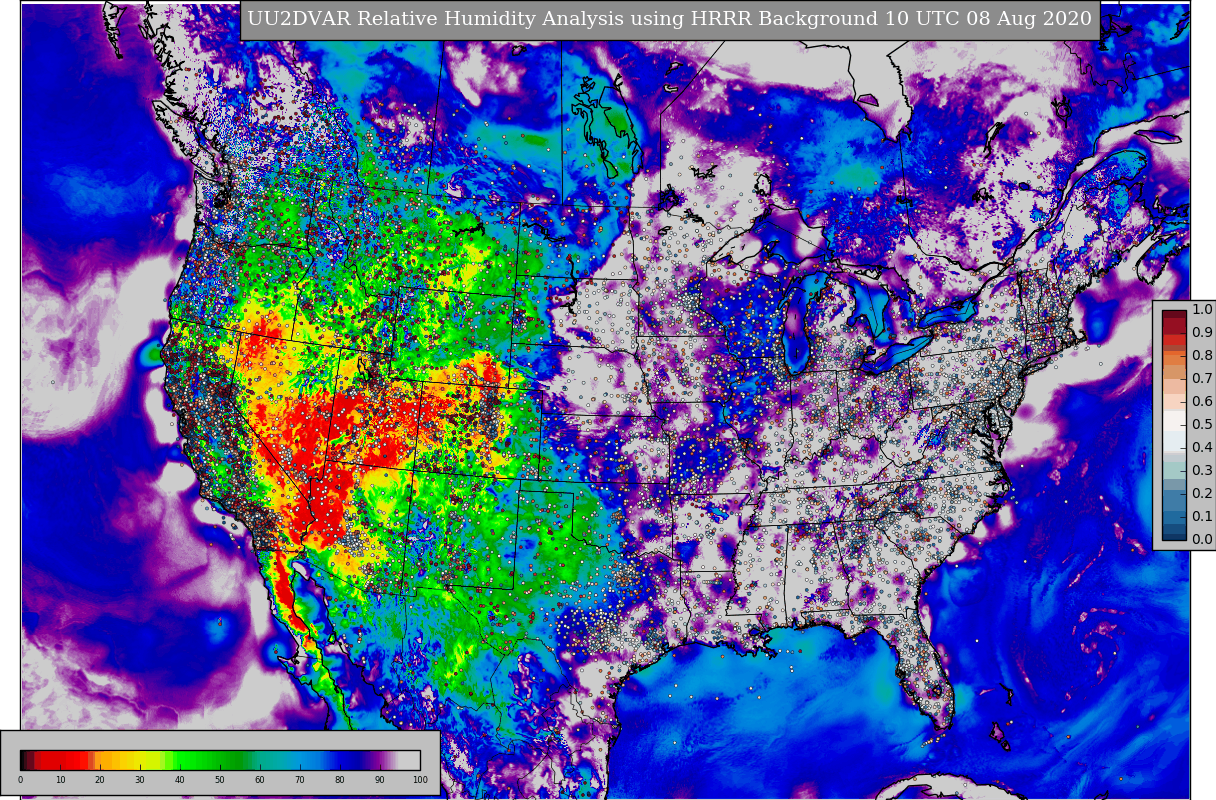Viewport: 1216px width, 800px height.
Task: Click the "0.5" label on right colorbar
Action: 1201,425
